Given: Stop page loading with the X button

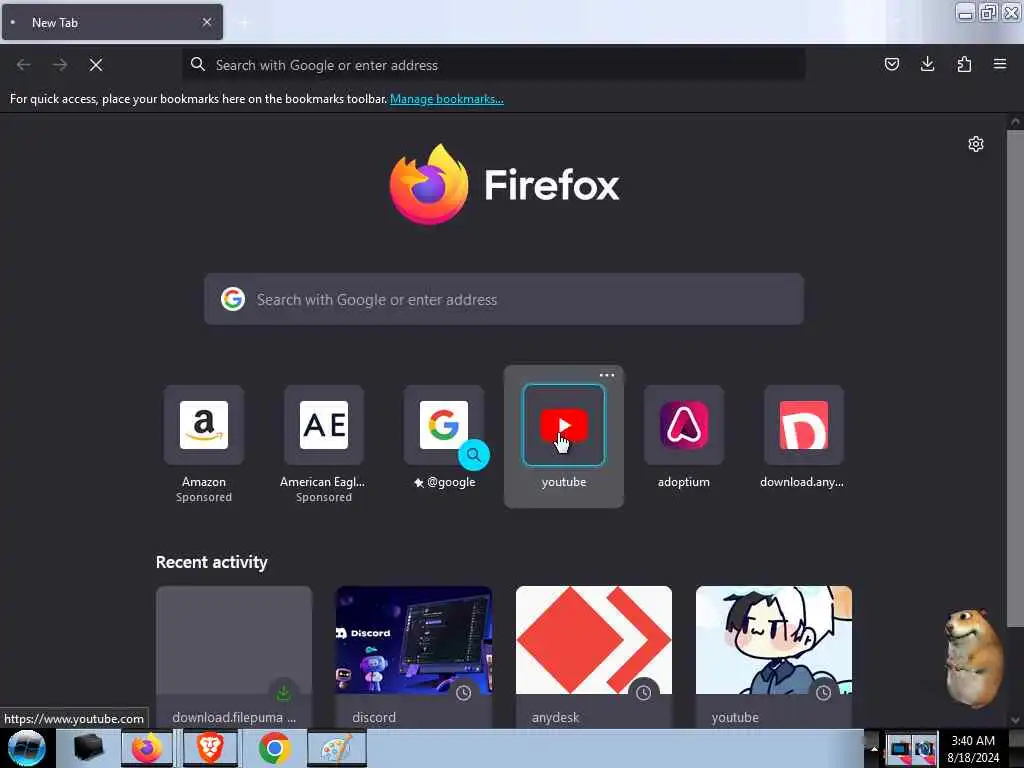Looking at the screenshot, I should pyautogui.click(x=96, y=65).
